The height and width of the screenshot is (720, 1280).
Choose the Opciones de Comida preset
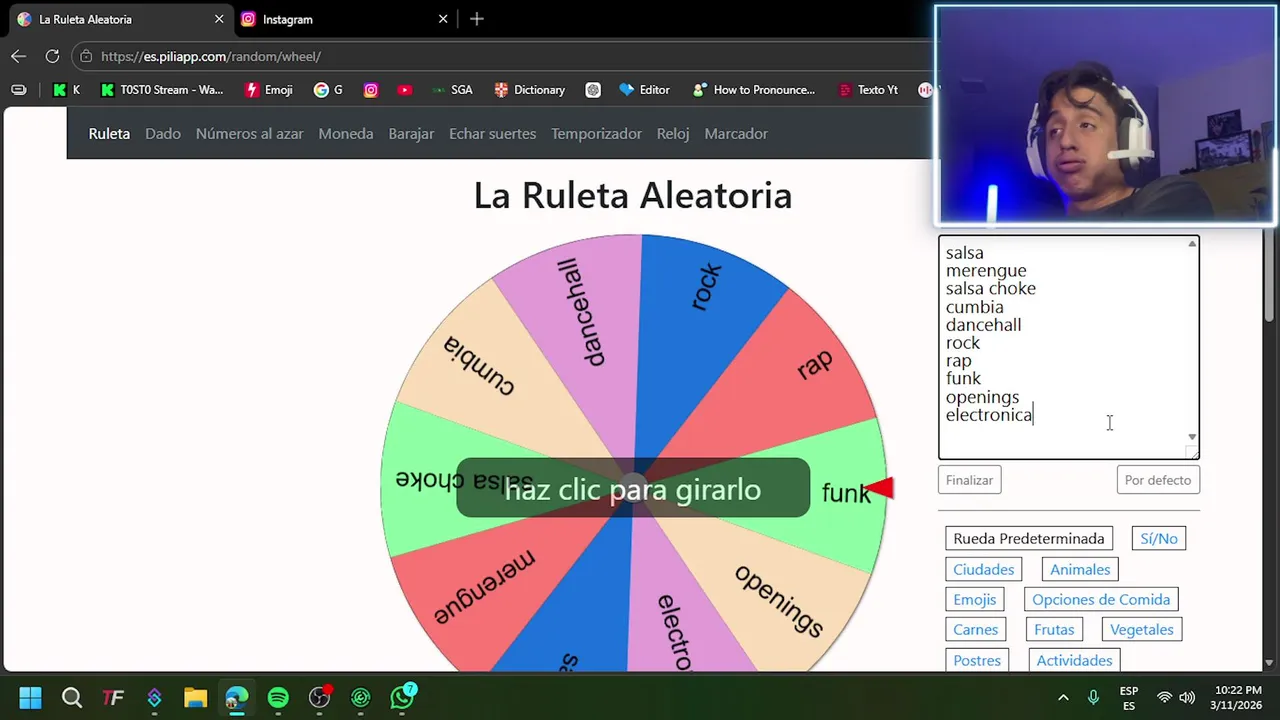1101,599
